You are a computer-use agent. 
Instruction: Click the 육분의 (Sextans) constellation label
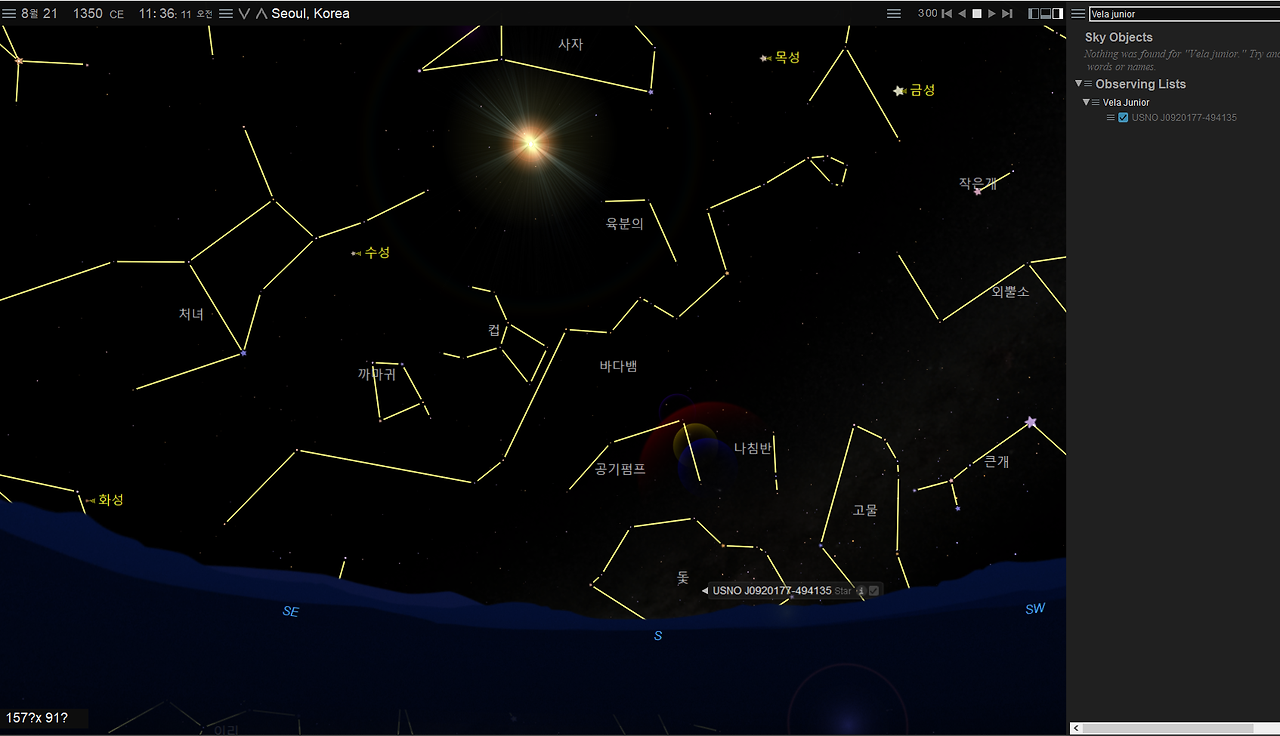[x=624, y=223]
